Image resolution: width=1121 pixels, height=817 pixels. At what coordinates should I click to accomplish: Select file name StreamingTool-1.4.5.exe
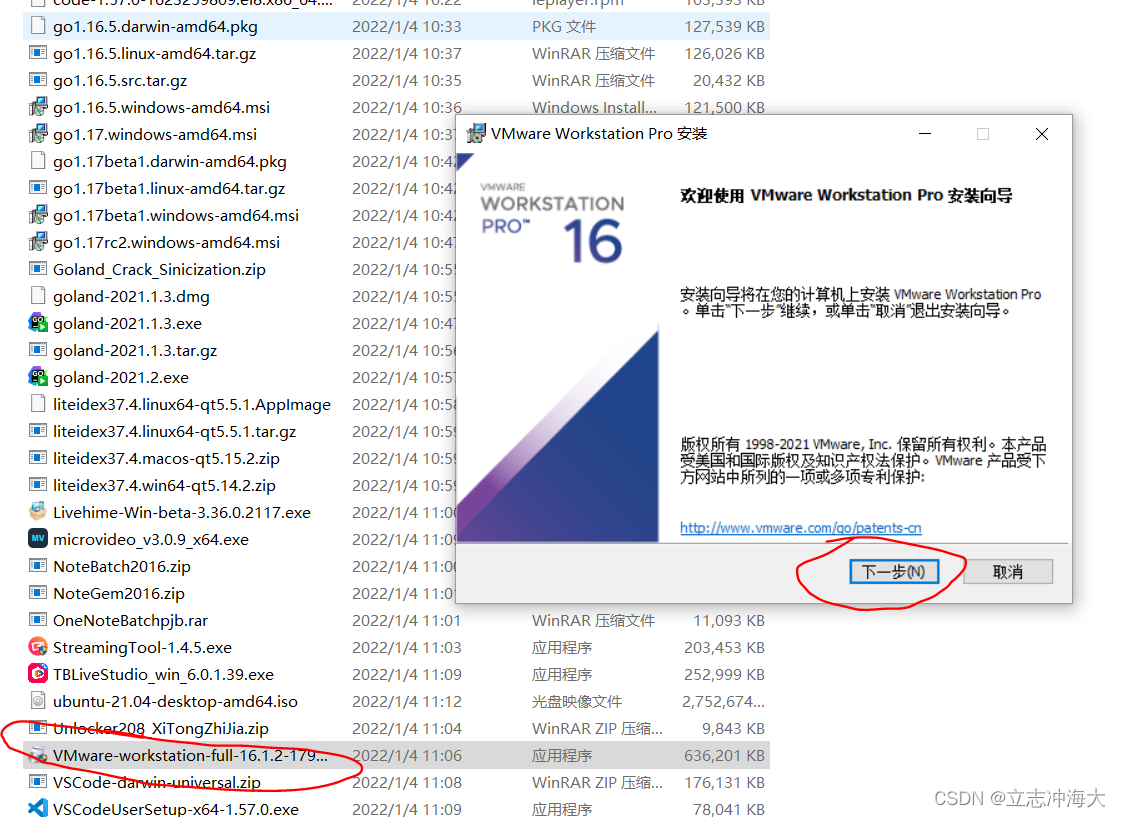point(142,648)
